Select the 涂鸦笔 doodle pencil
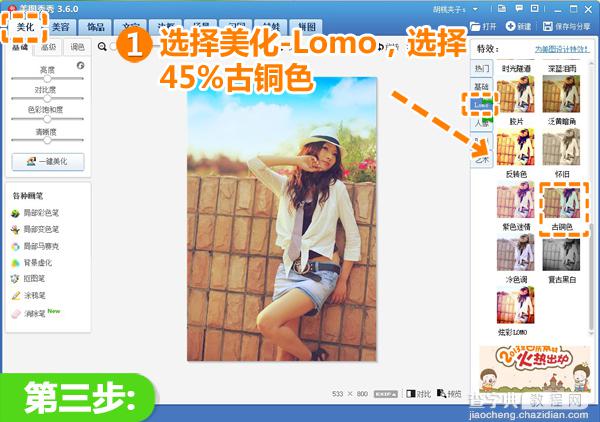This screenshot has width=600, height=422. click(28, 295)
